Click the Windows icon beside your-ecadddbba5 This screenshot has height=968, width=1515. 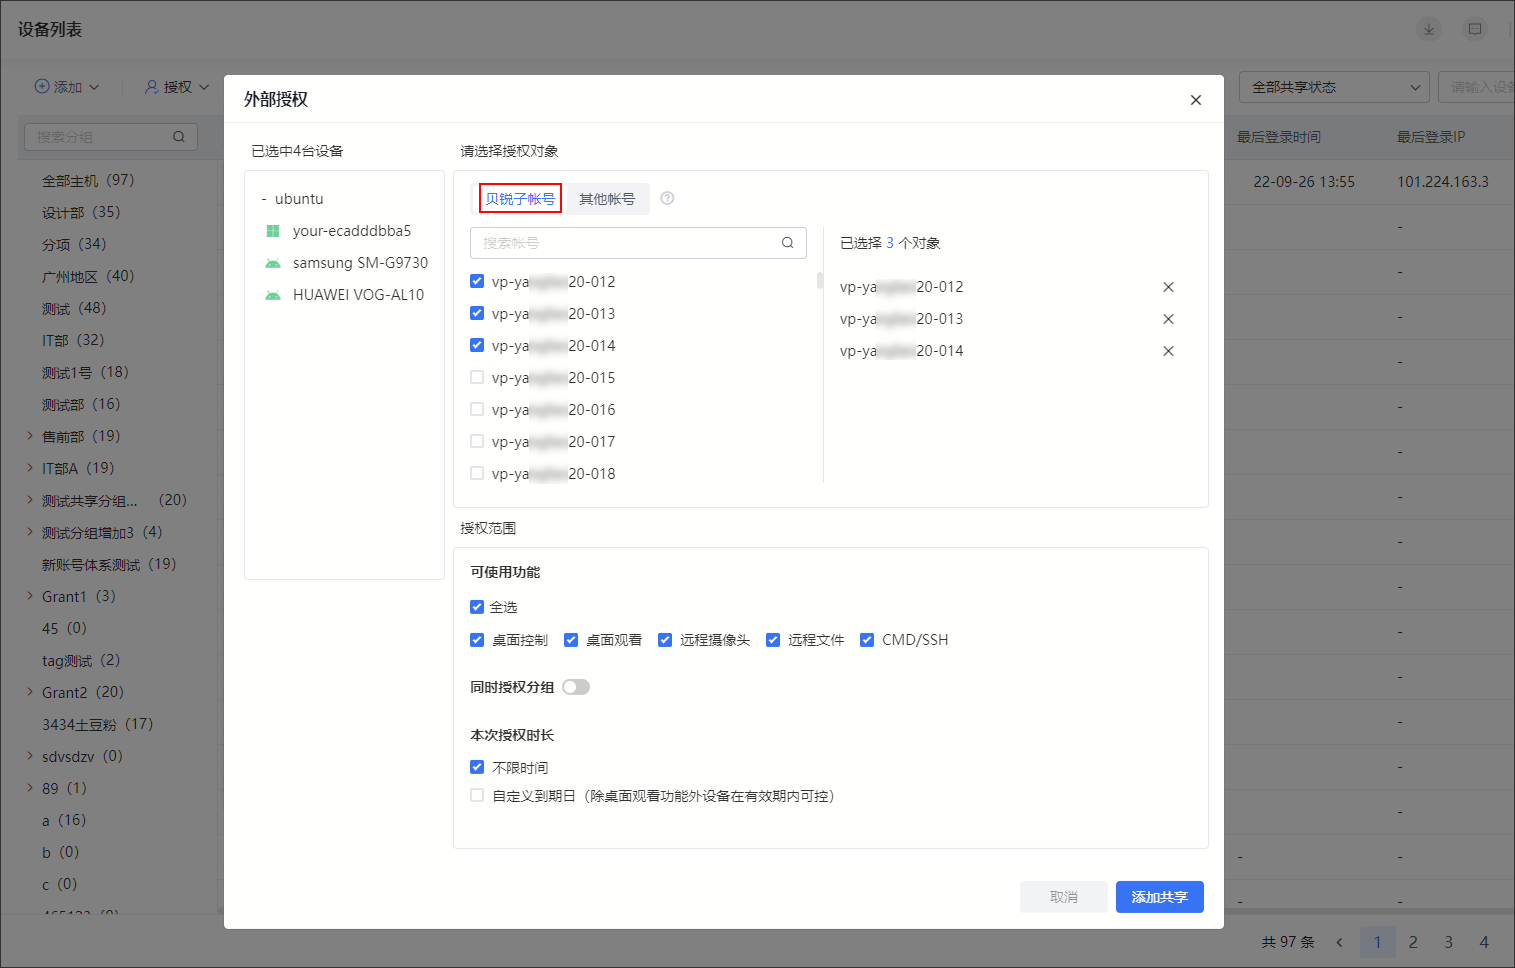click(x=273, y=231)
